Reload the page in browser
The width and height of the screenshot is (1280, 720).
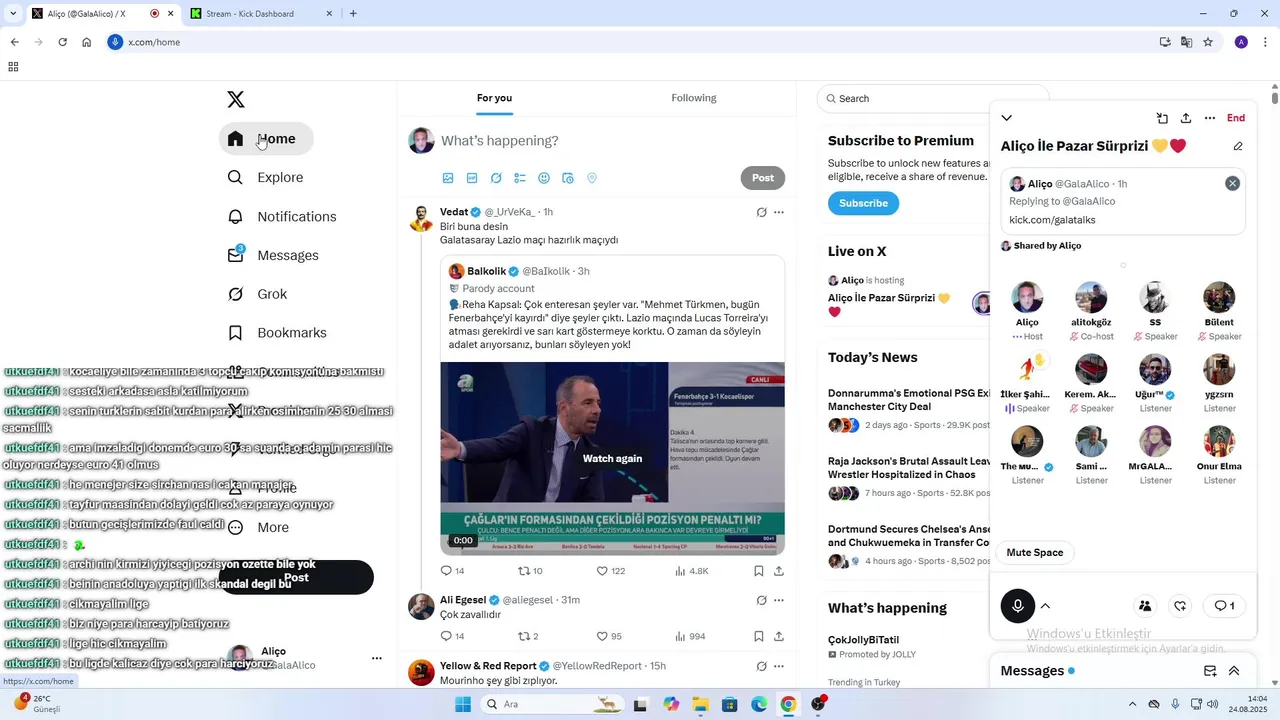(62, 42)
